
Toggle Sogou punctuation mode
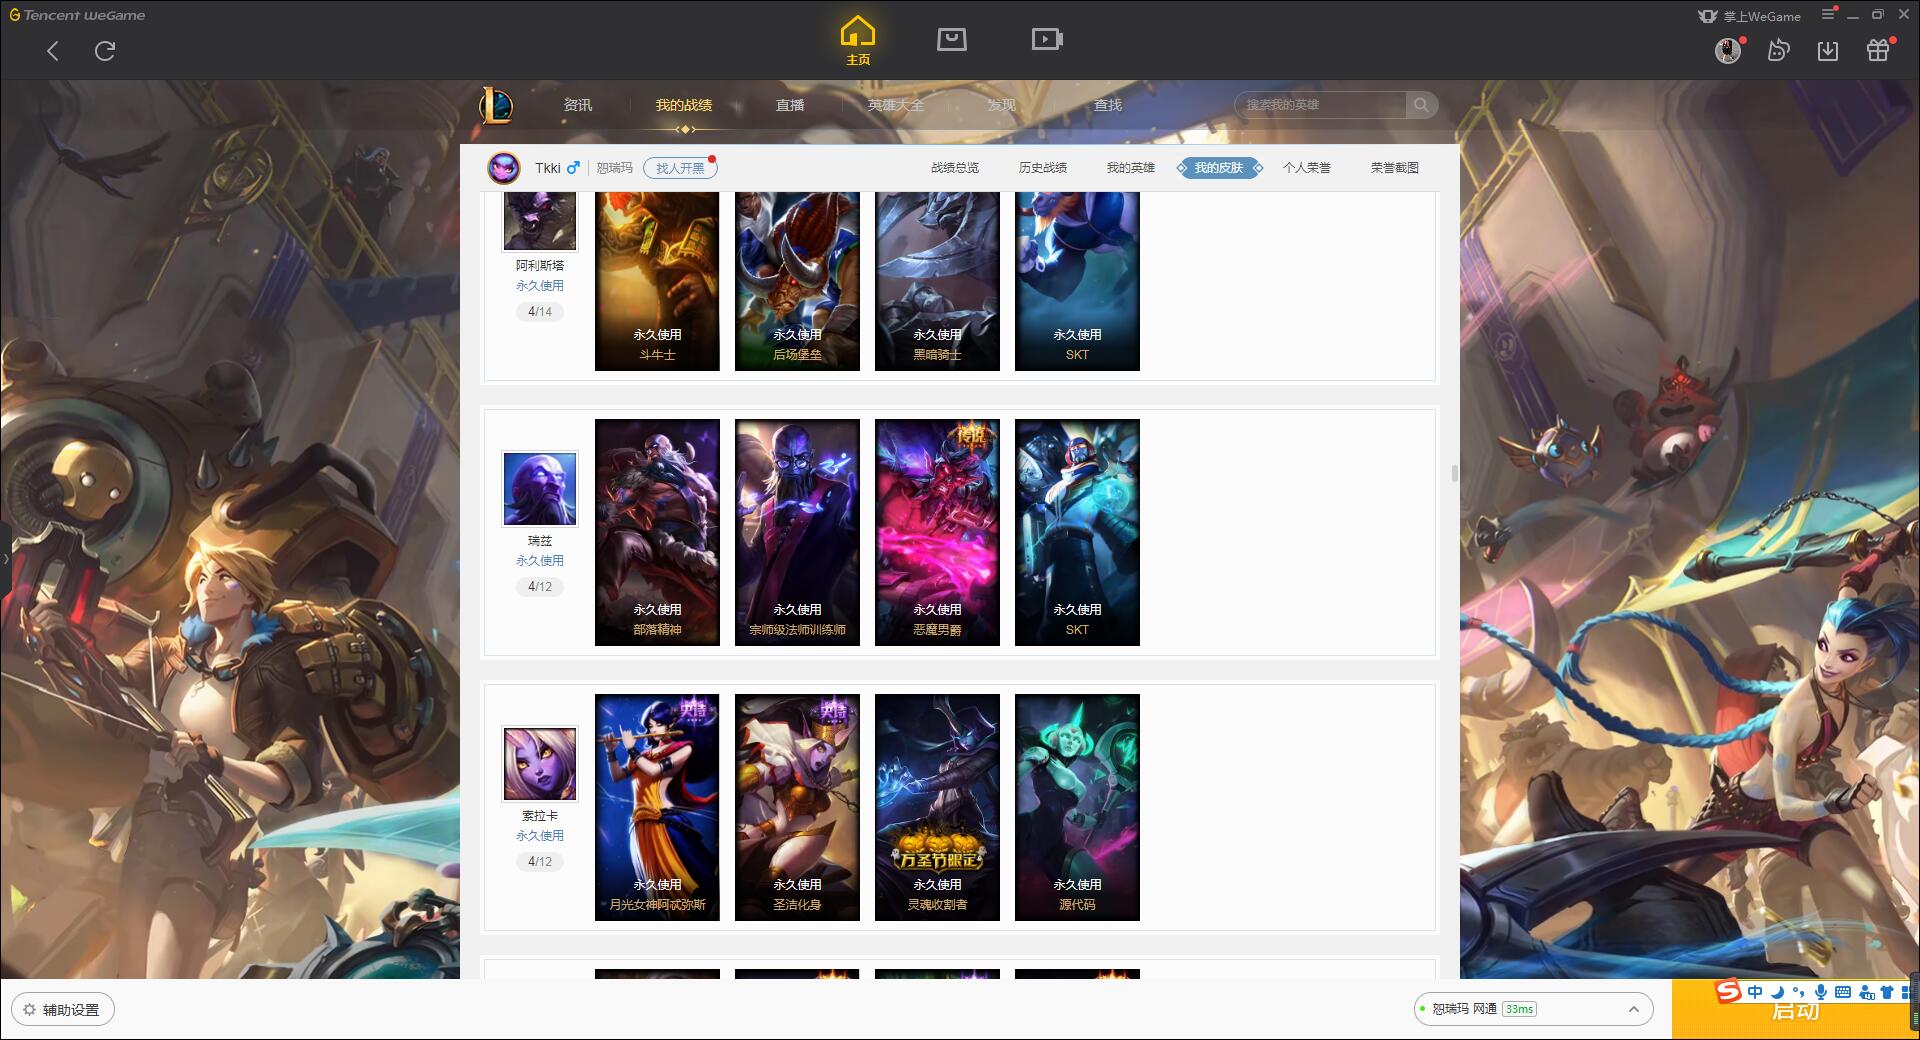click(1798, 992)
